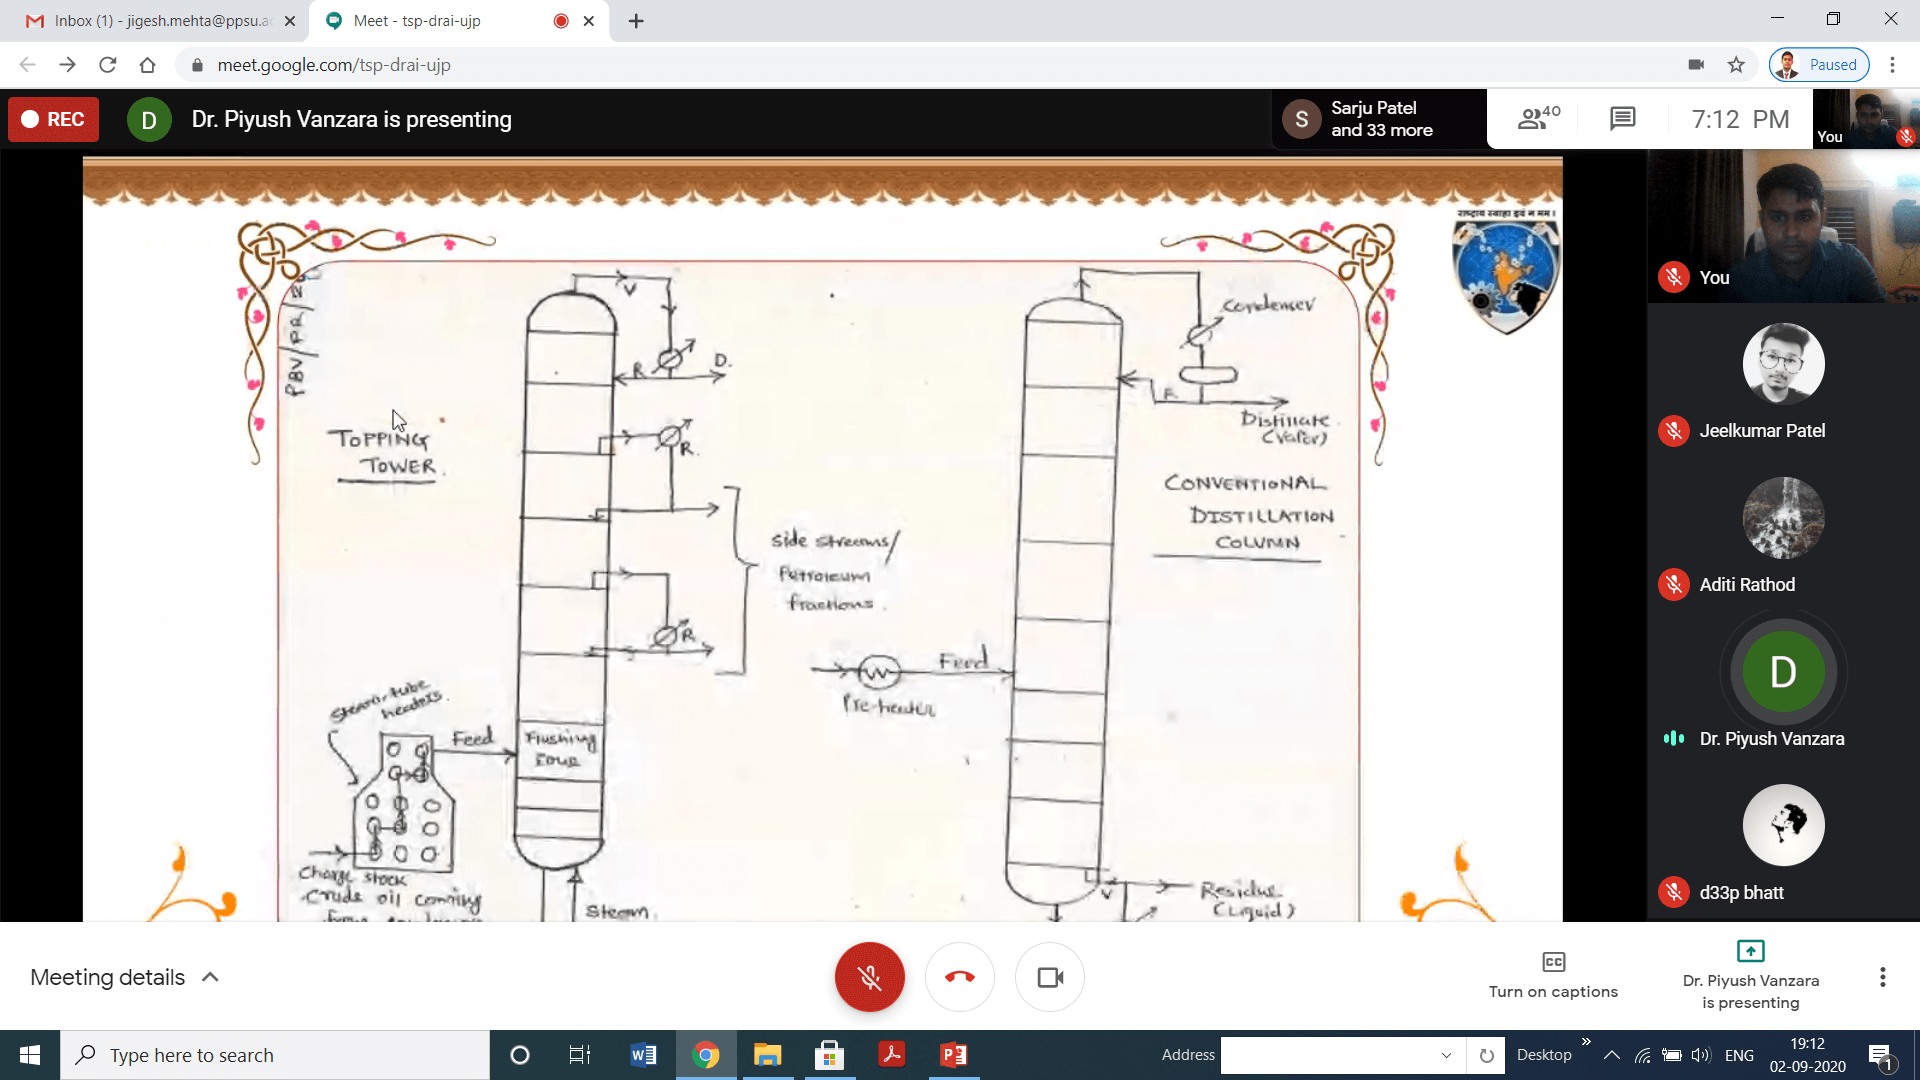
Task: Click Dr. Piyush Vanzara is presenting button
Action: [1750, 975]
